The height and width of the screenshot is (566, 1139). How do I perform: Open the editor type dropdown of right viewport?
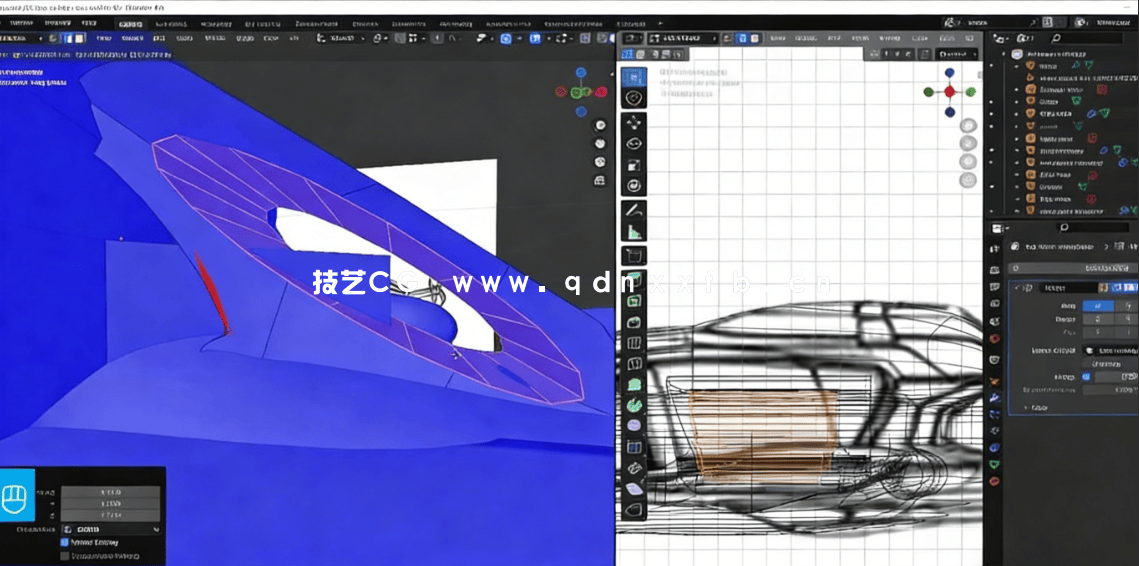tap(632, 39)
